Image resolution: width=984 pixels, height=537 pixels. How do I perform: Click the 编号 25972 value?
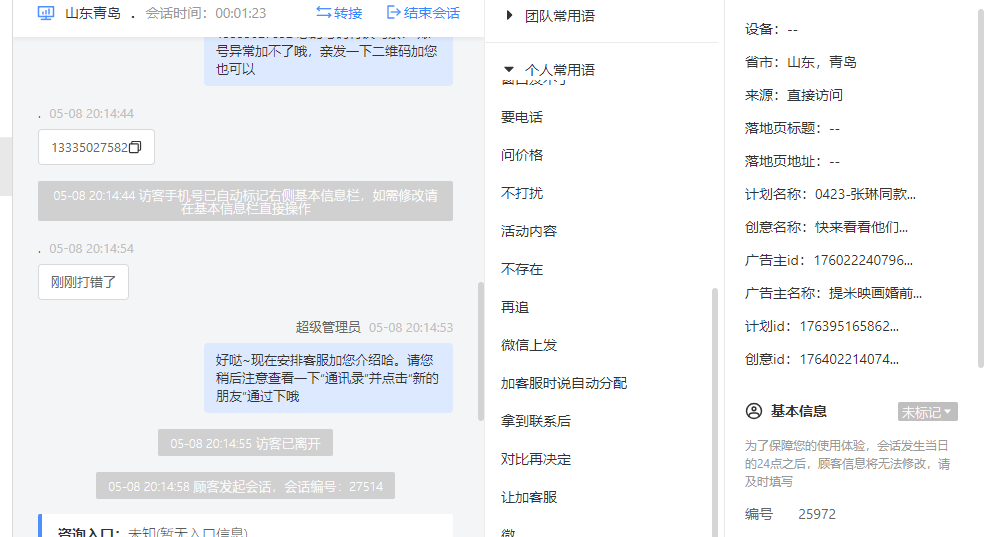pos(817,514)
